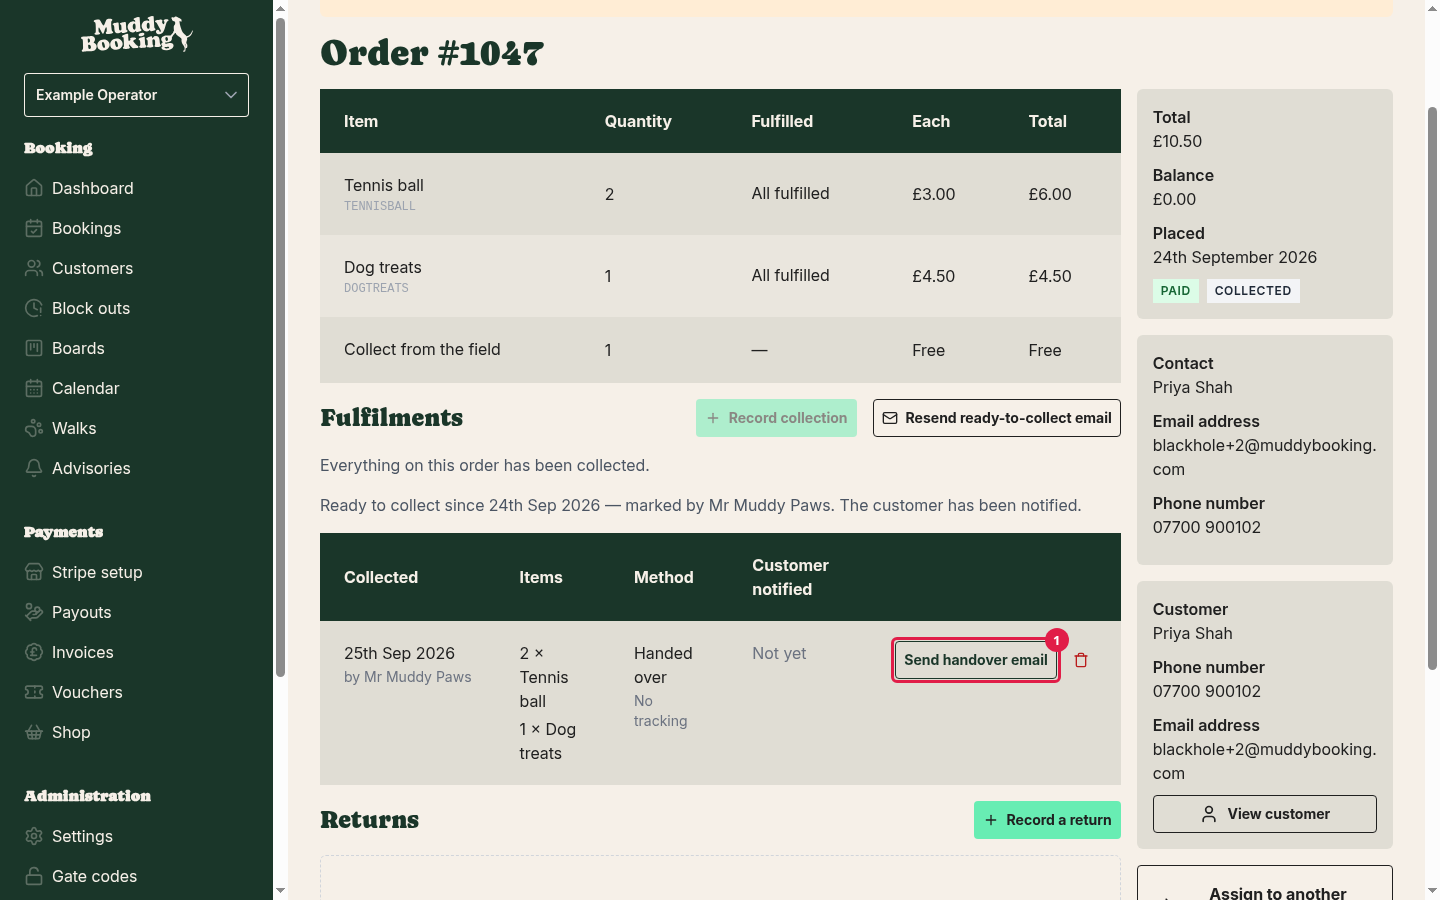Click the 24th September 2026 placed date

pyautogui.click(x=1235, y=257)
